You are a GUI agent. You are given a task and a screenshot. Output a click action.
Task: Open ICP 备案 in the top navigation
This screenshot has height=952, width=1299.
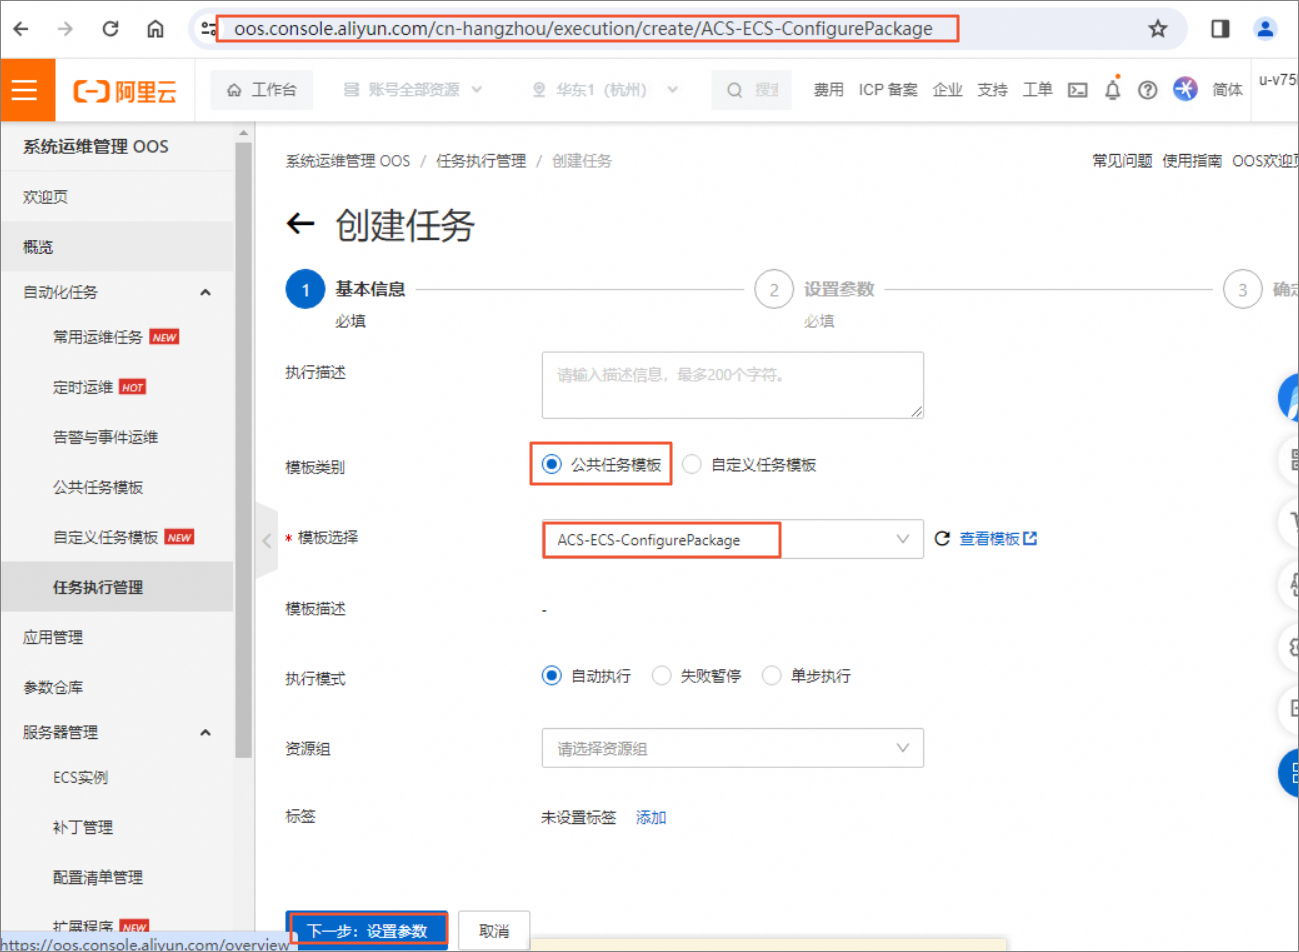[888, 90]
